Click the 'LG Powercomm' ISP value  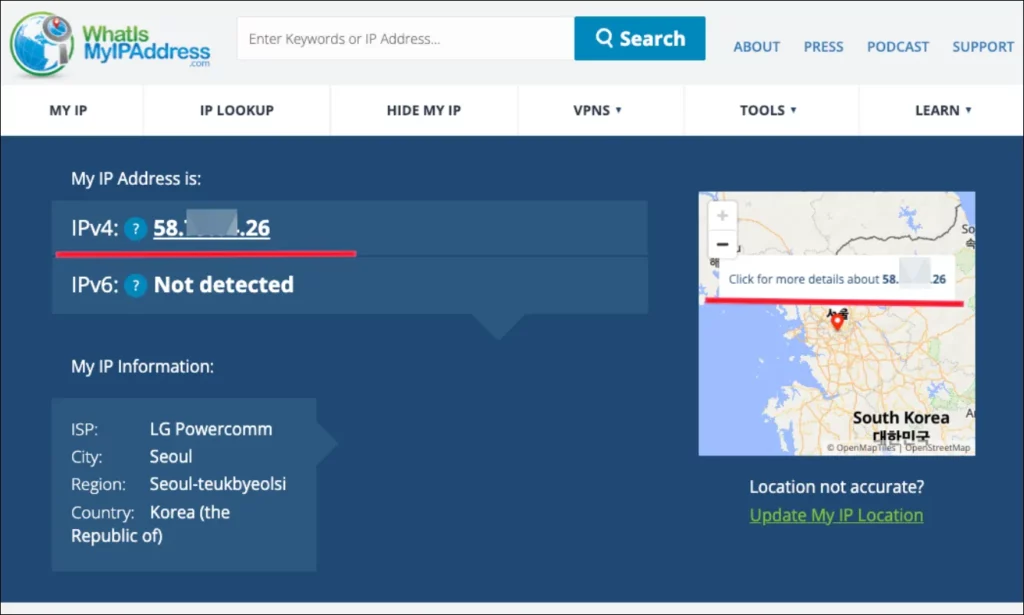211,429
